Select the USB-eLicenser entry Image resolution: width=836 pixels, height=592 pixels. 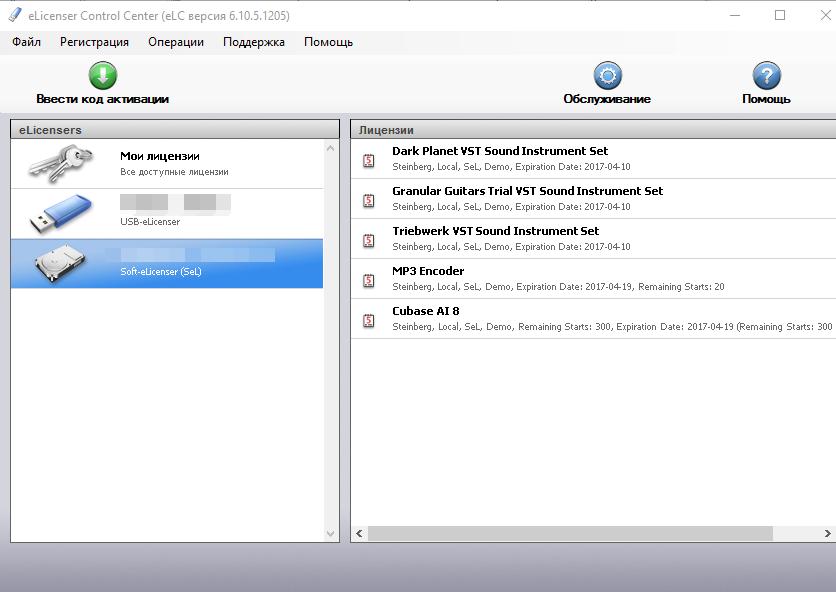point(167,213)
